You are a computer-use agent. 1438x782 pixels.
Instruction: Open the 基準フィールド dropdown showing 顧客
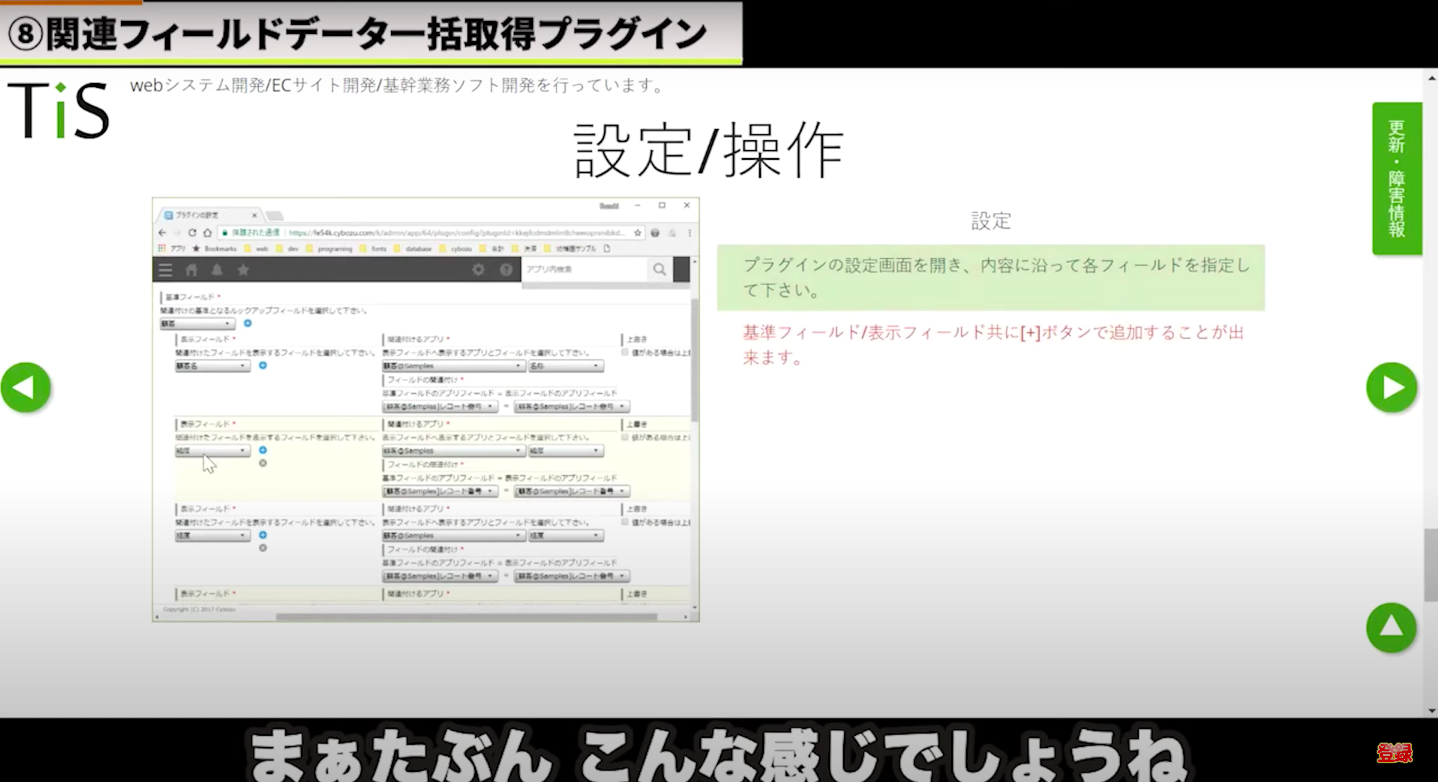(x=197, y=324)
